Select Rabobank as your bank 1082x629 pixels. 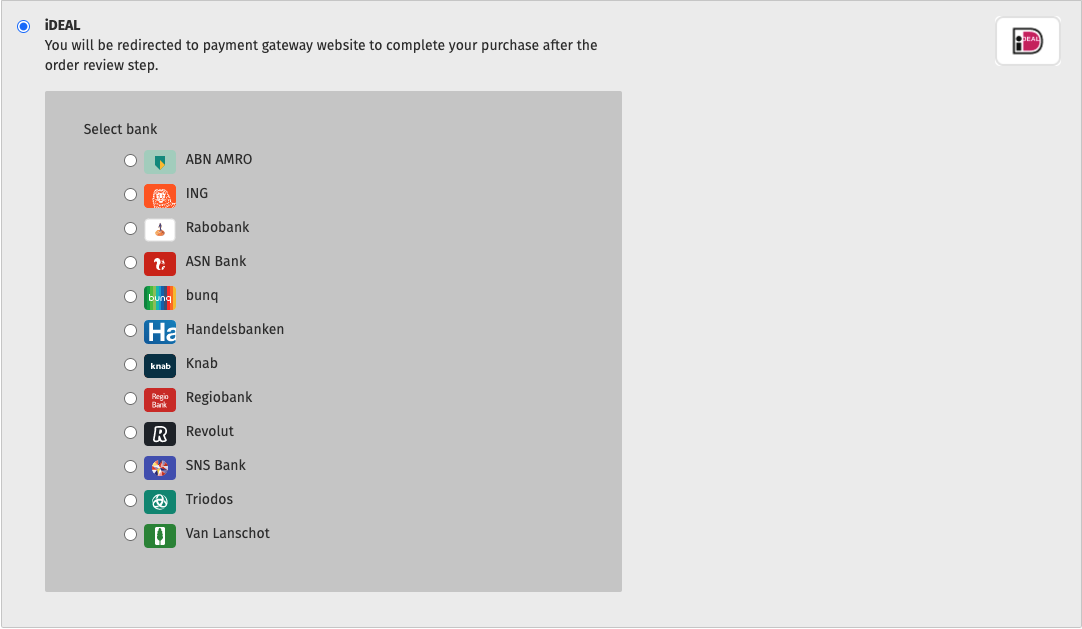[x=130, y=228]
